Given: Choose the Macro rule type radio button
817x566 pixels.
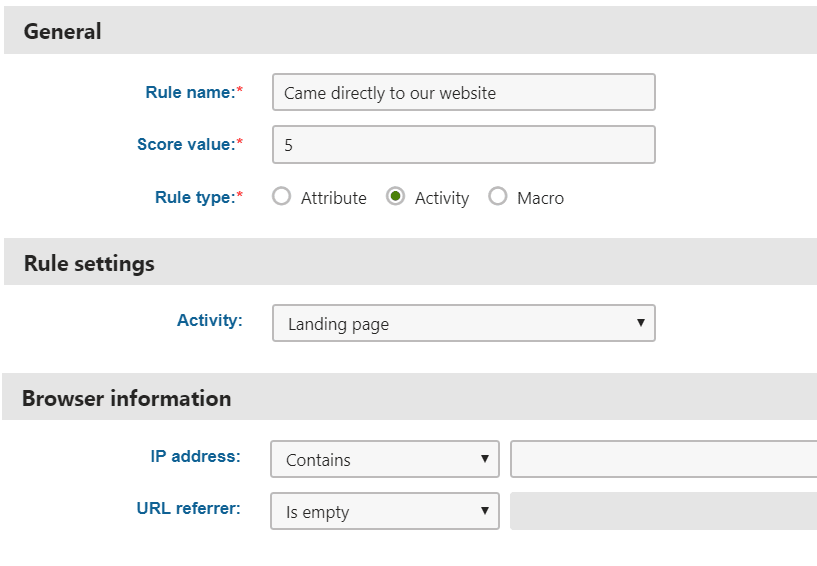Looking at the screenshot, I should pyautogui.click(x=498, y=196).
